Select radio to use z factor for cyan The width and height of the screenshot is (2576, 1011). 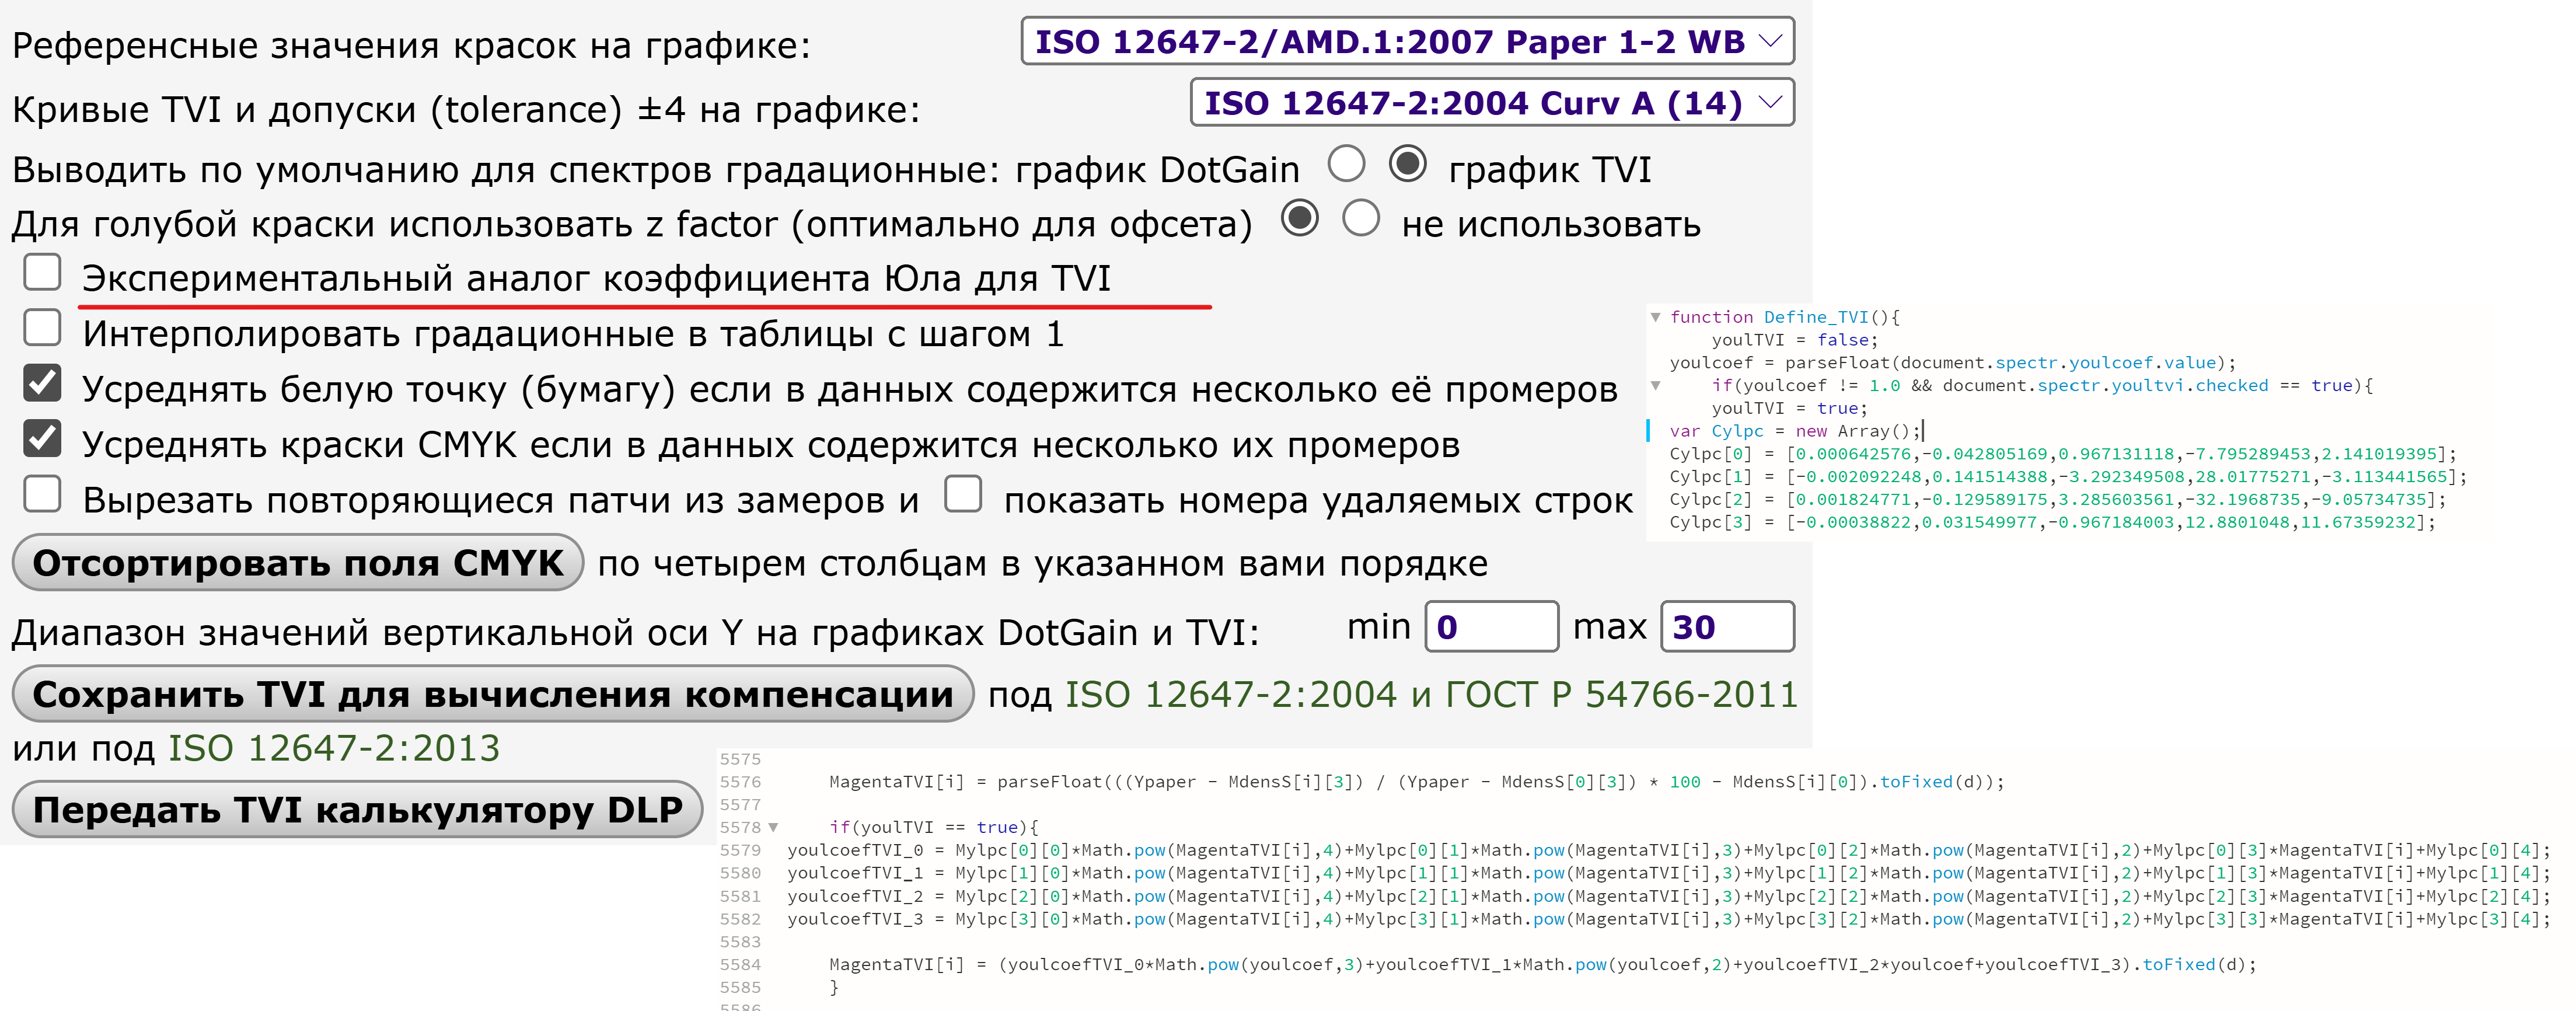(1299, 218)
